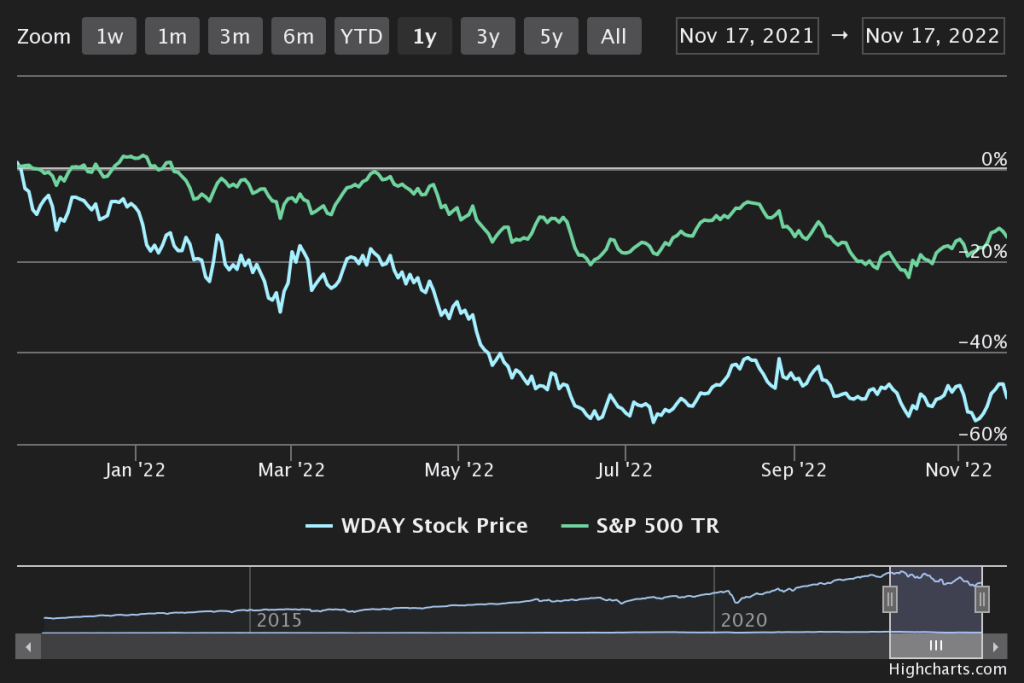Set zoom range to 1w
The height and width of the screenshot is (683, 1024).
[109, 37]
